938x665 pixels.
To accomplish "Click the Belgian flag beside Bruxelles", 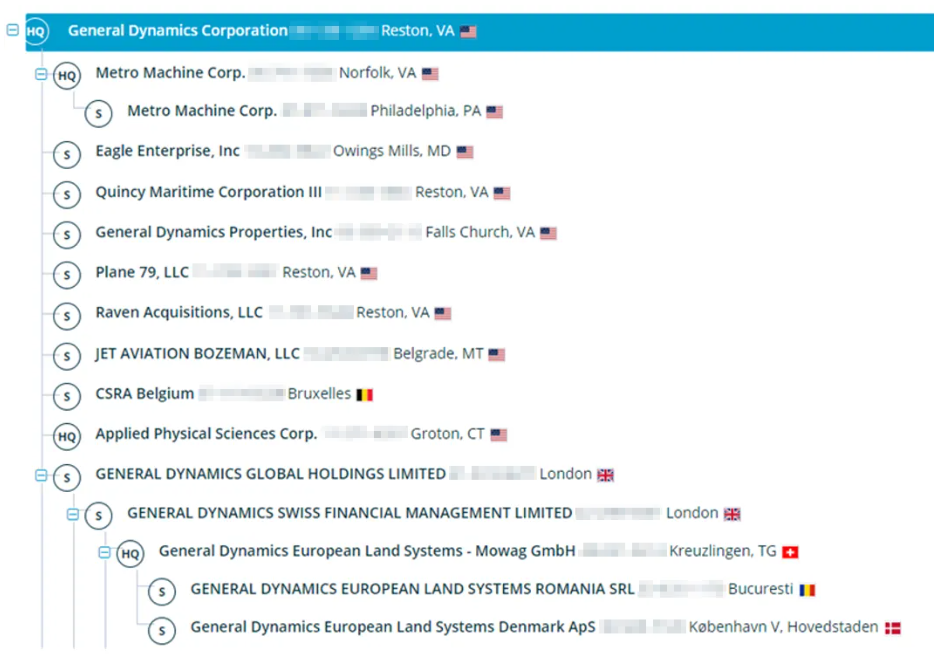I will tap(364, 395).
